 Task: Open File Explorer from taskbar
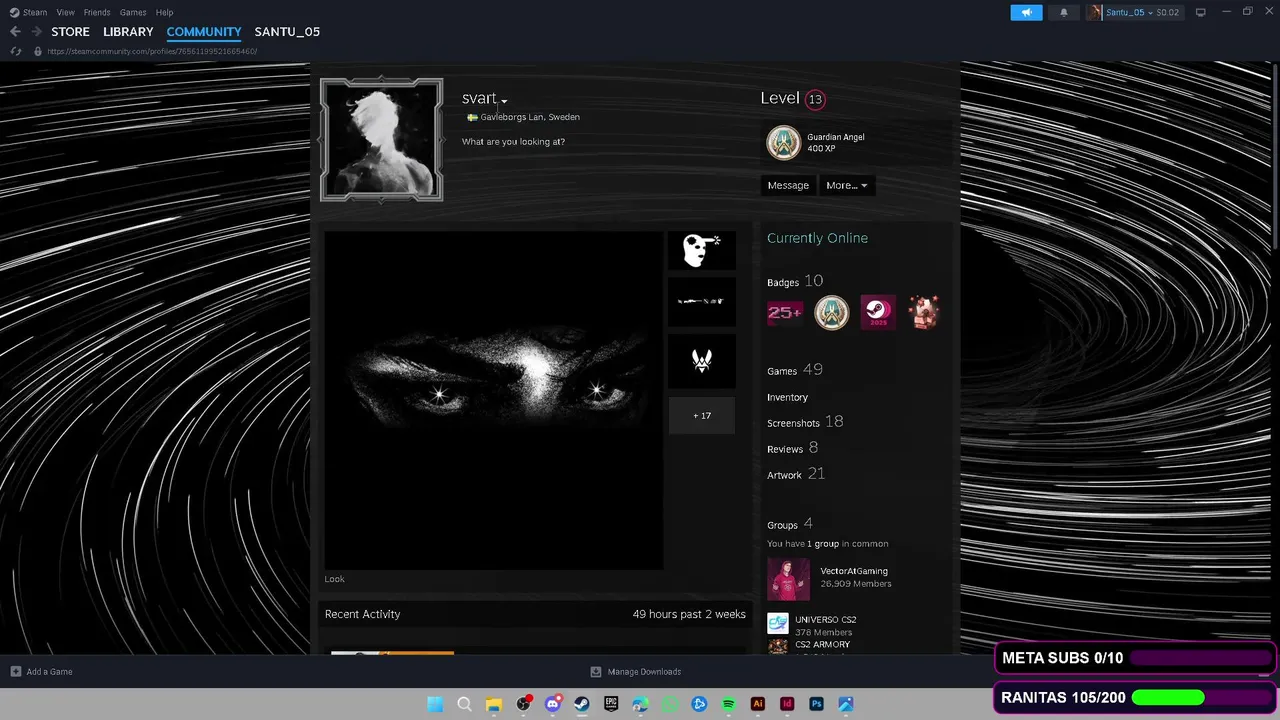(x=493, y=704)
